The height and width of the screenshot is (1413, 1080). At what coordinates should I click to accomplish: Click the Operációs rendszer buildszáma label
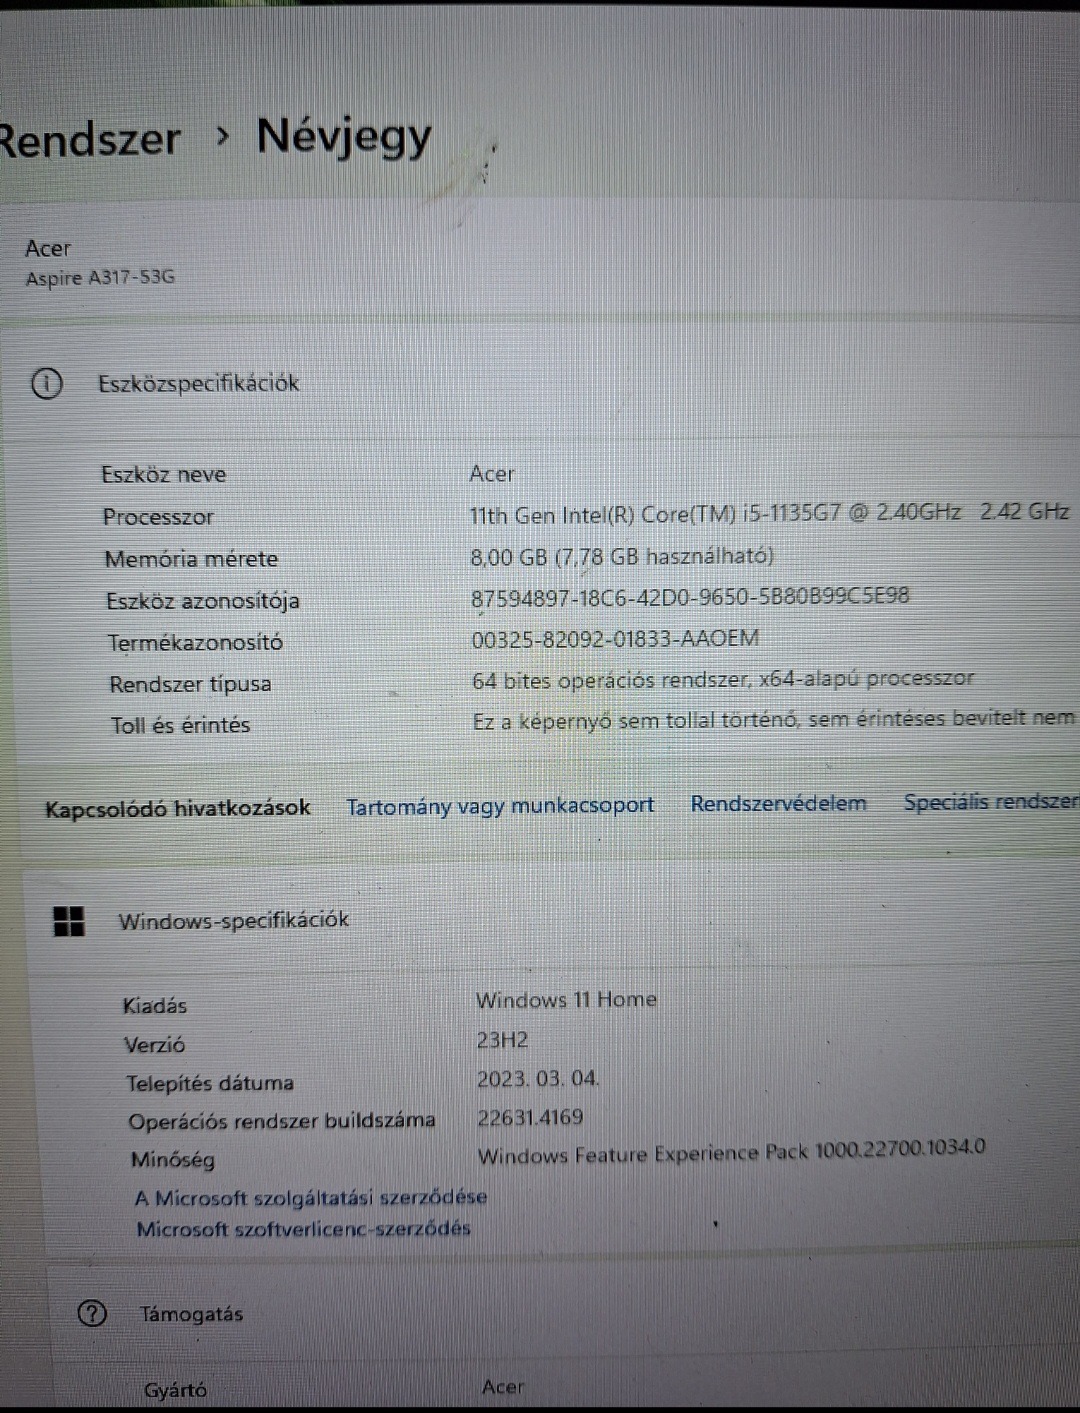(281, 1121)
